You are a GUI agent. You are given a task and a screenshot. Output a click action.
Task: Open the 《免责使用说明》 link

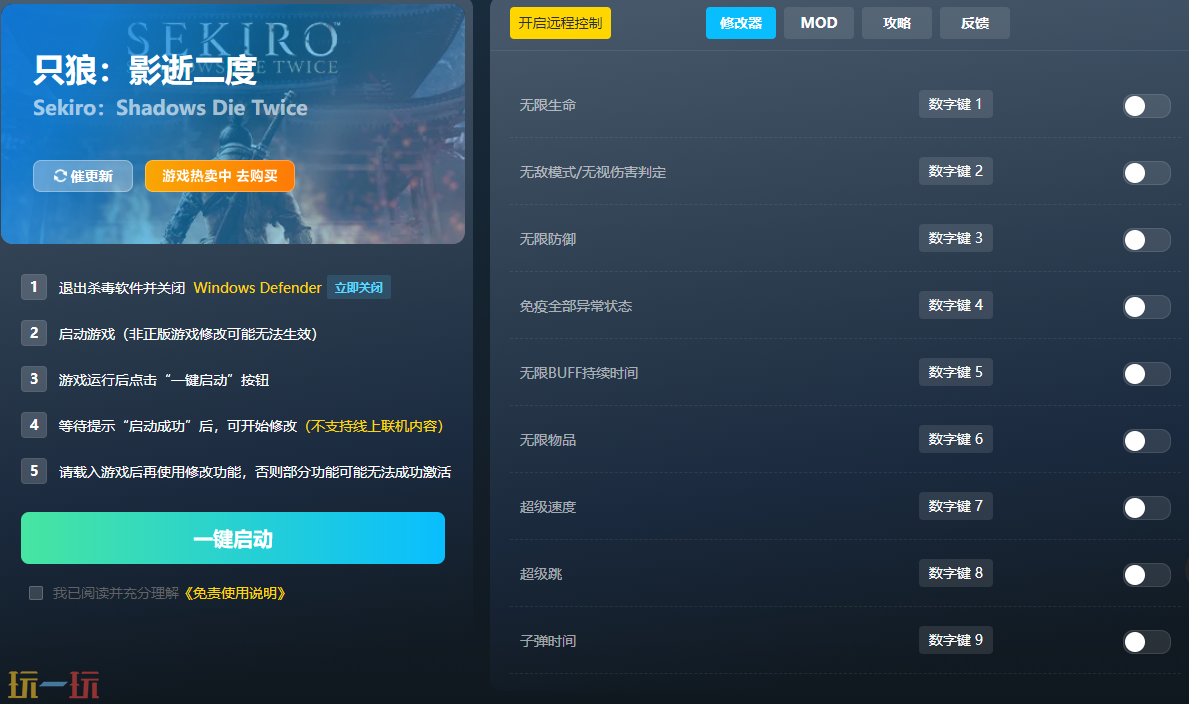pos(234,593)
